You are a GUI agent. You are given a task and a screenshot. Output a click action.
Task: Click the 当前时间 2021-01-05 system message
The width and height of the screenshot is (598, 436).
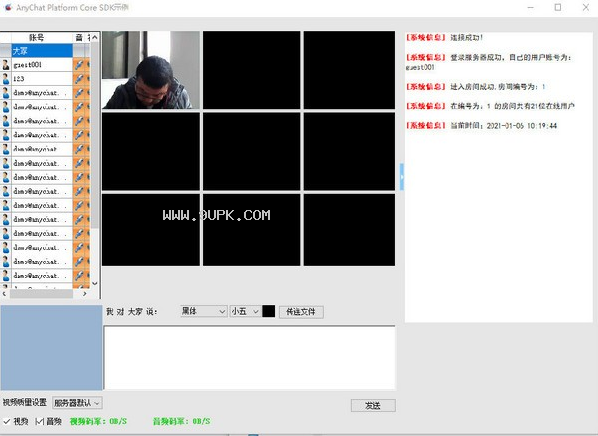pyautogui.click(x=481, y=125)
